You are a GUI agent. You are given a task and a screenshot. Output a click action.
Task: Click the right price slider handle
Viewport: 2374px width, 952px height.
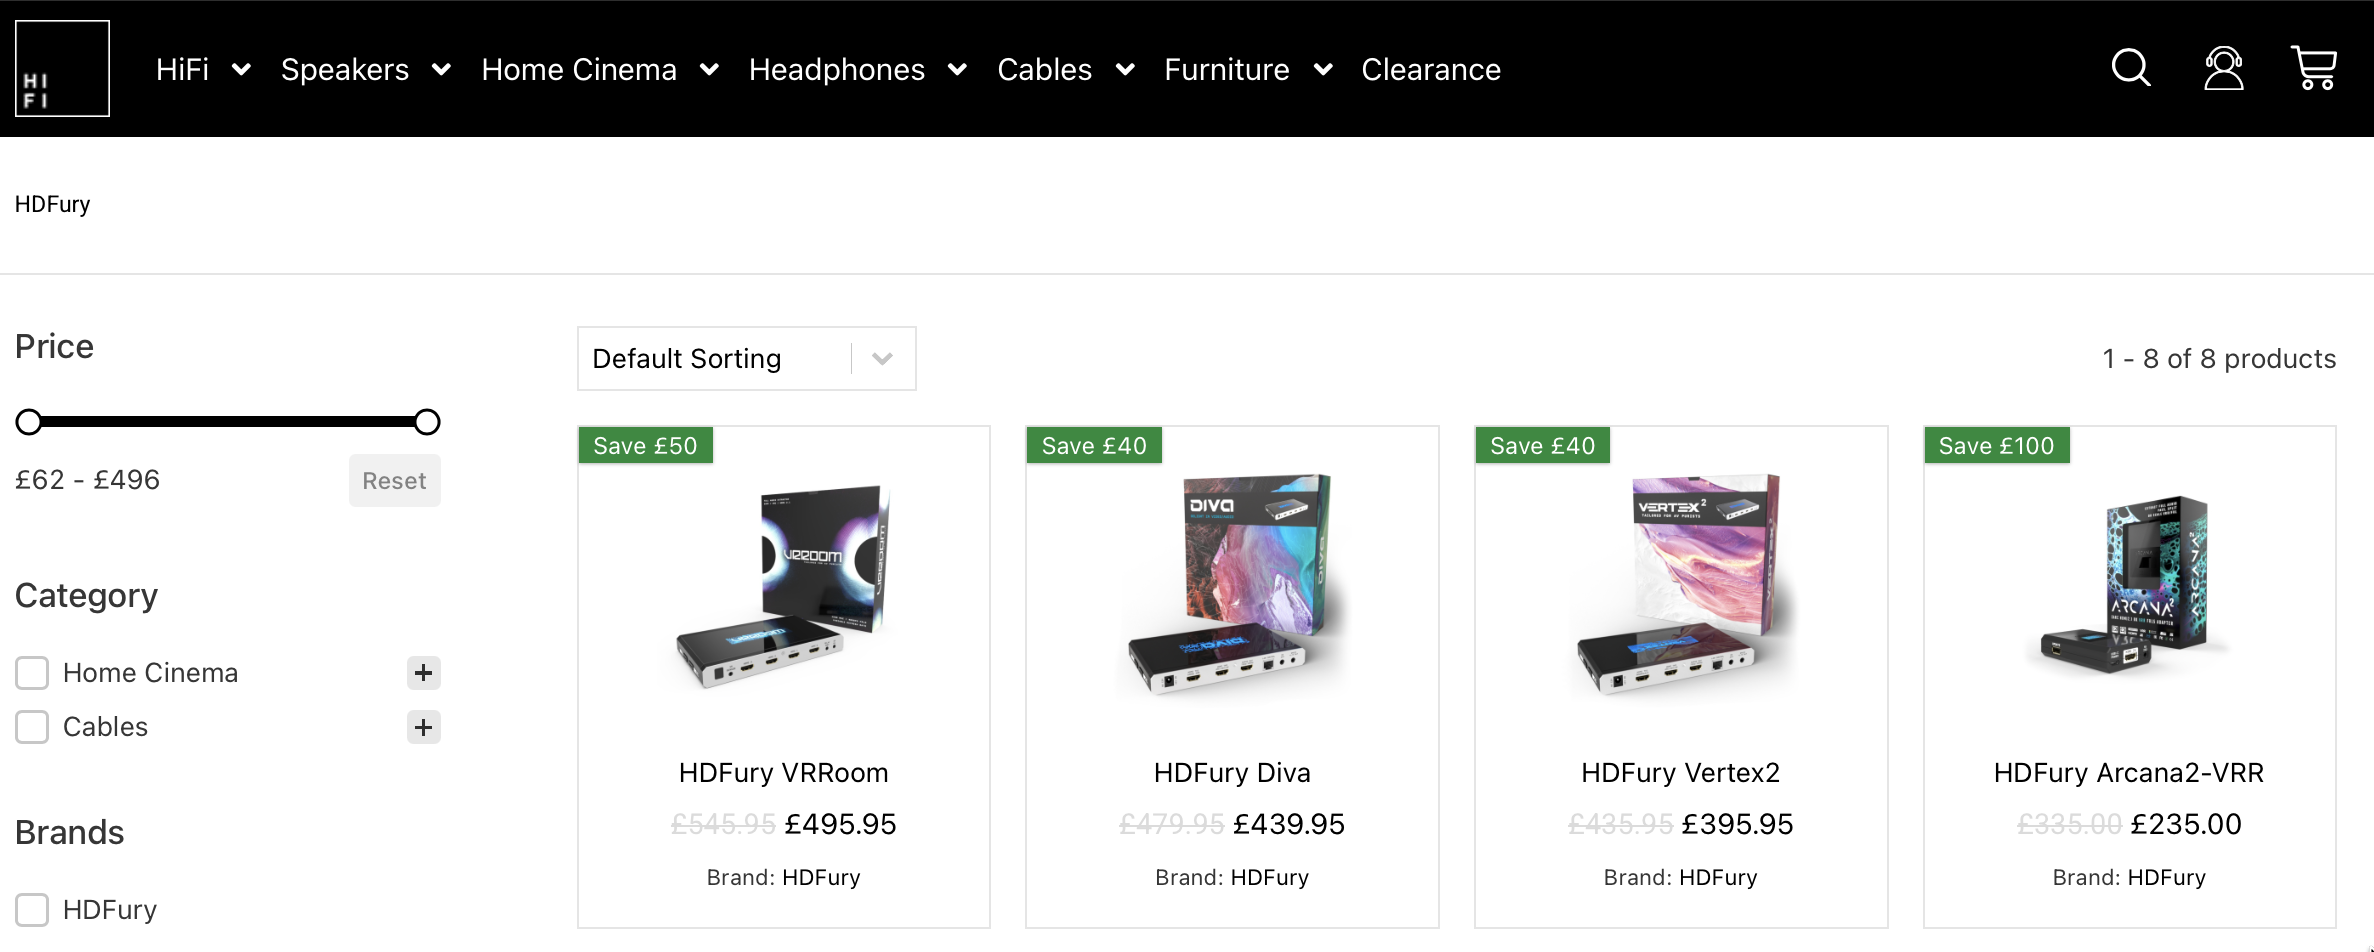(x=427, y=422)
